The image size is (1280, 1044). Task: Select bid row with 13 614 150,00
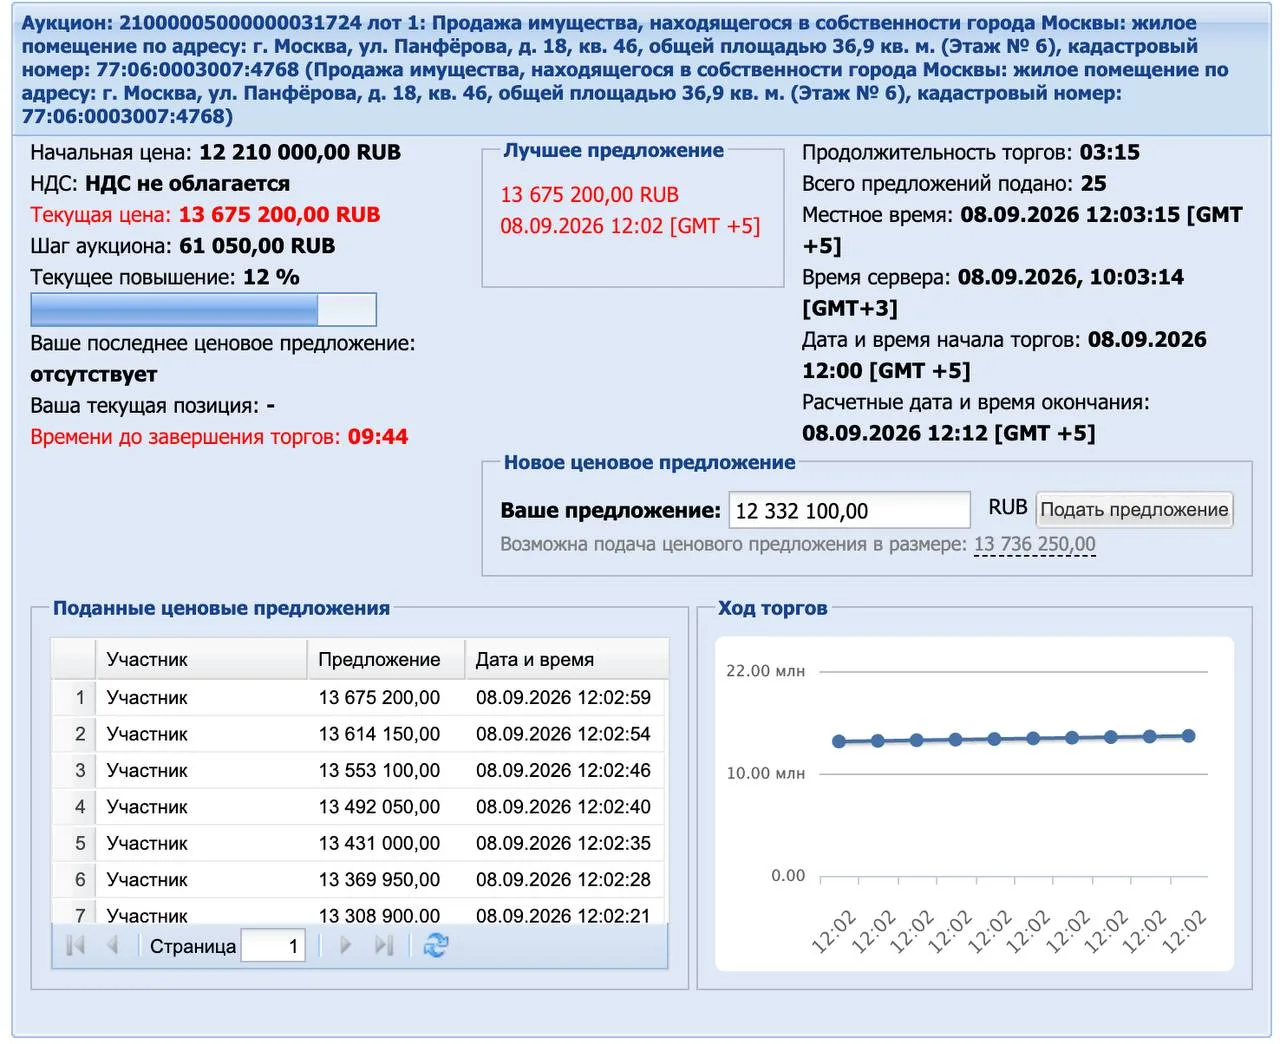point(359,734)
